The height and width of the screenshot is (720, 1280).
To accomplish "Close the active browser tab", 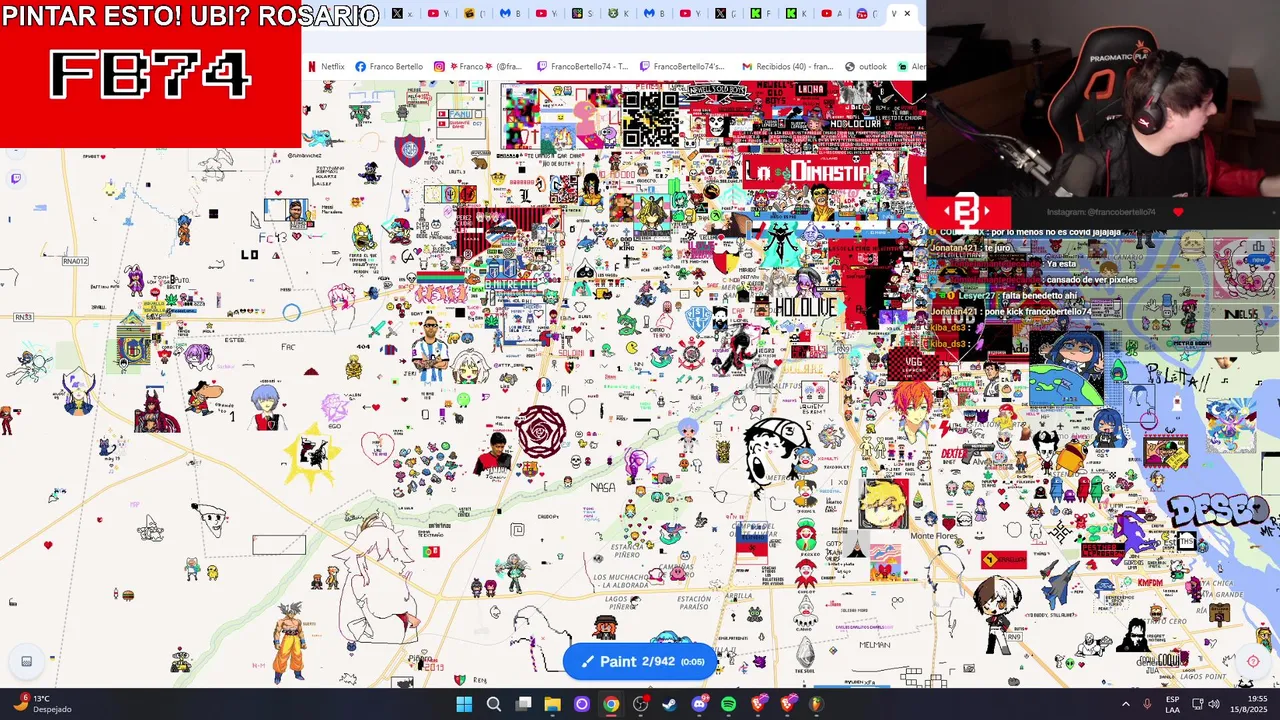I will [907, 14].
